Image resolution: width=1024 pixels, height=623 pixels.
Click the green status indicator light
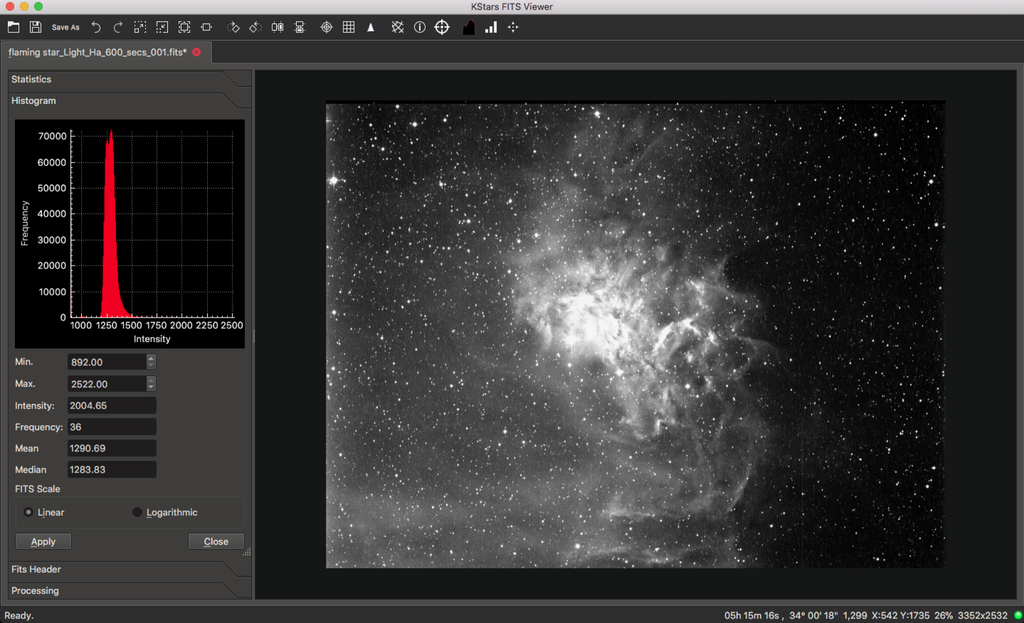[1017, 615]
